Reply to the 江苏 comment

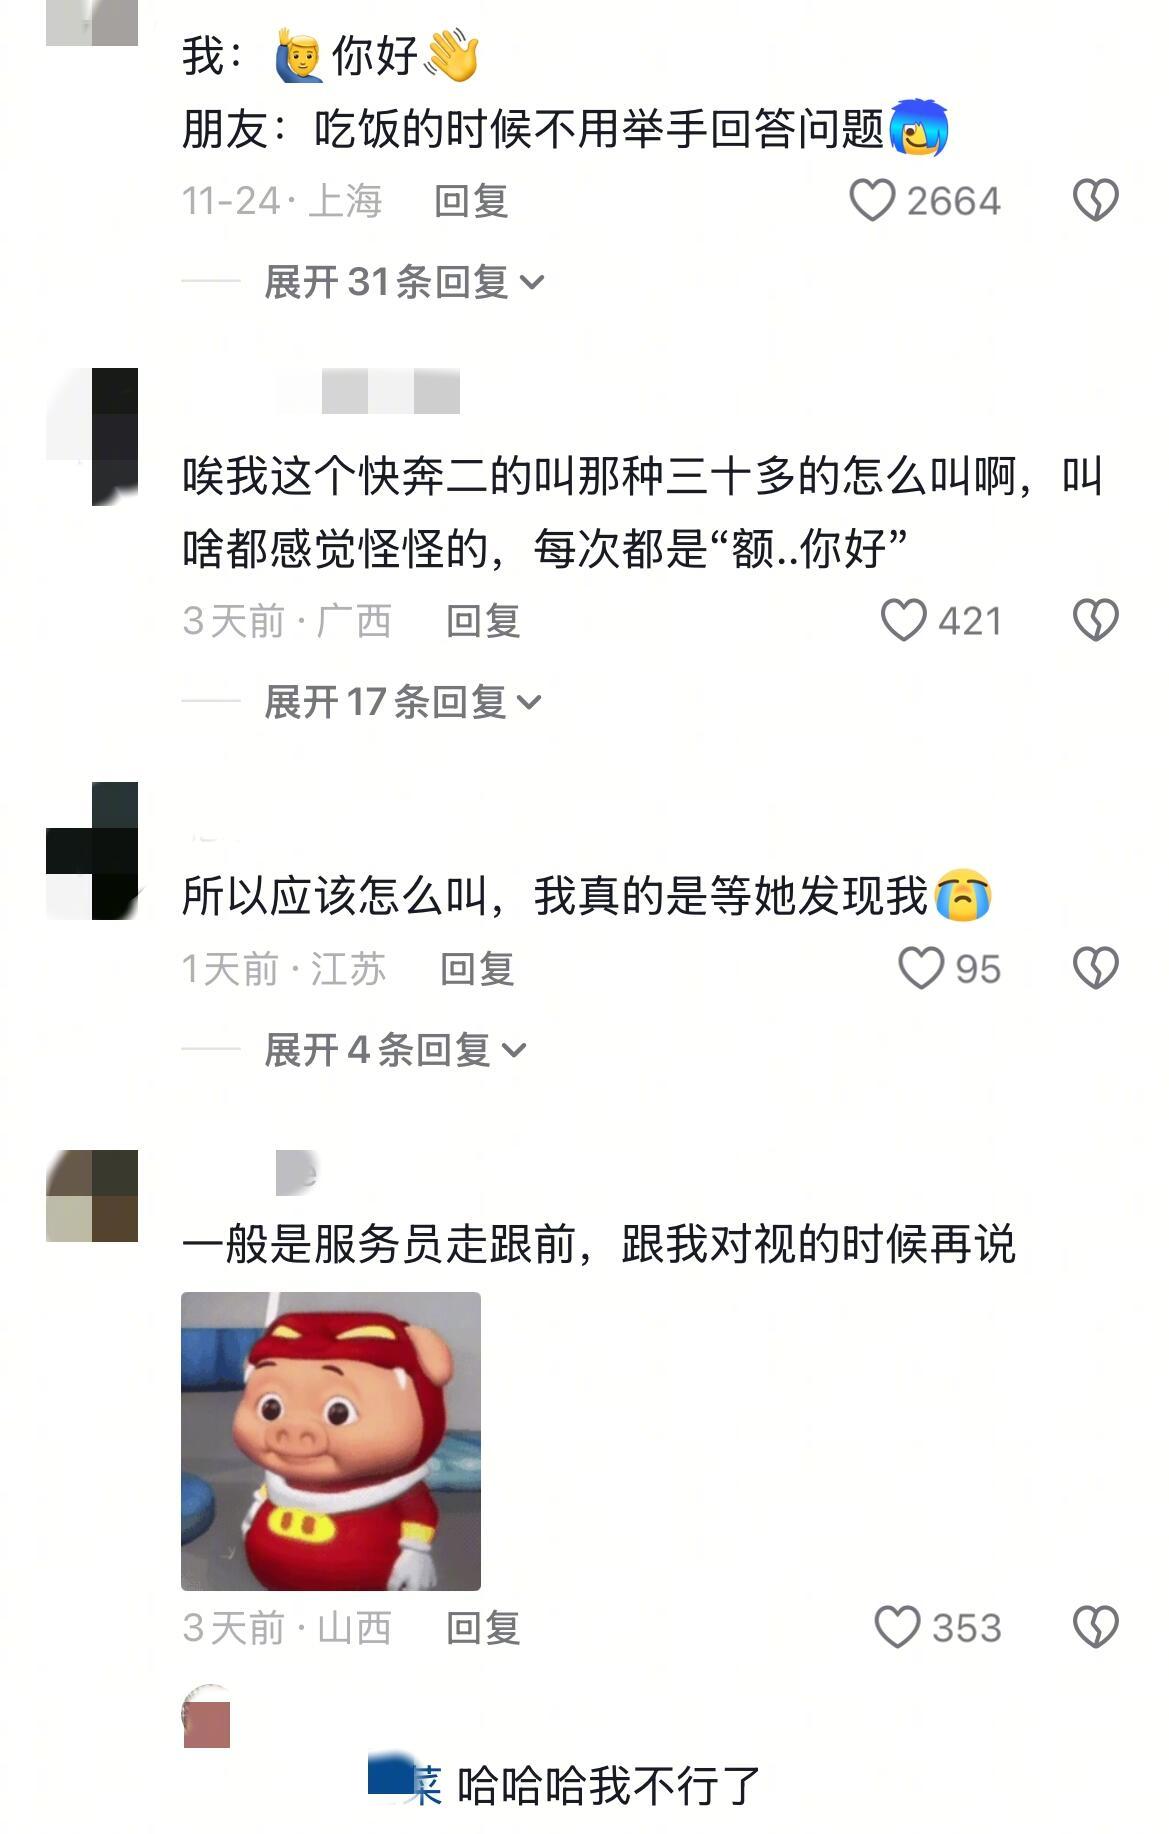click(478, 969)
